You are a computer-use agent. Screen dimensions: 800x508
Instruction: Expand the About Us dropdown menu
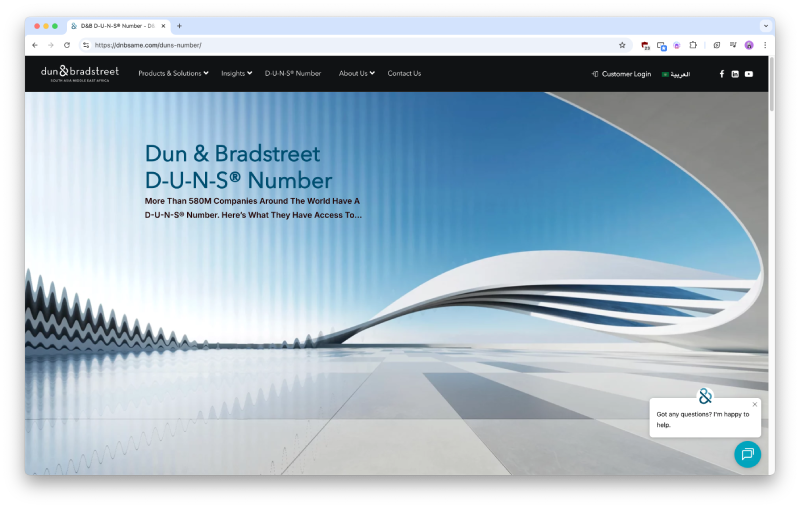click(x=357, y=73)
